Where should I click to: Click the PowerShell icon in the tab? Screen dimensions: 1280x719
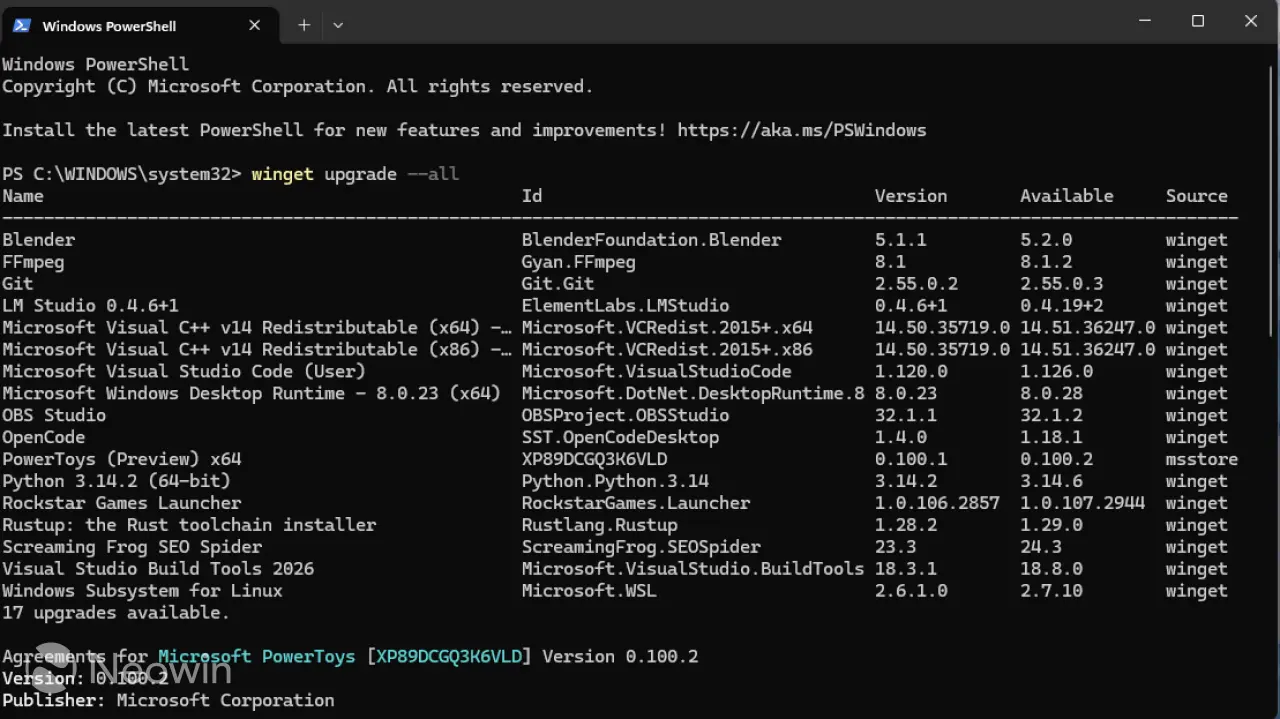click(x=21, y=25)
